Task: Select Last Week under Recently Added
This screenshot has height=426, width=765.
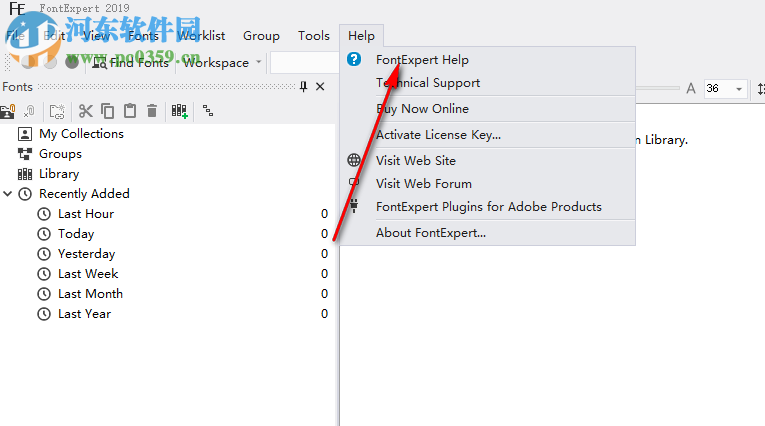Action: tap(88, 274)
